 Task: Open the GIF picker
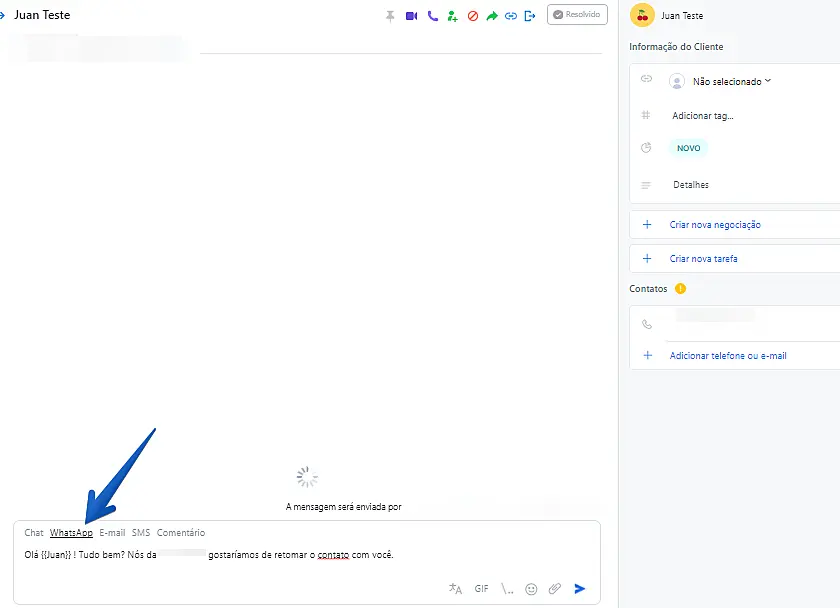coord(481,589)
